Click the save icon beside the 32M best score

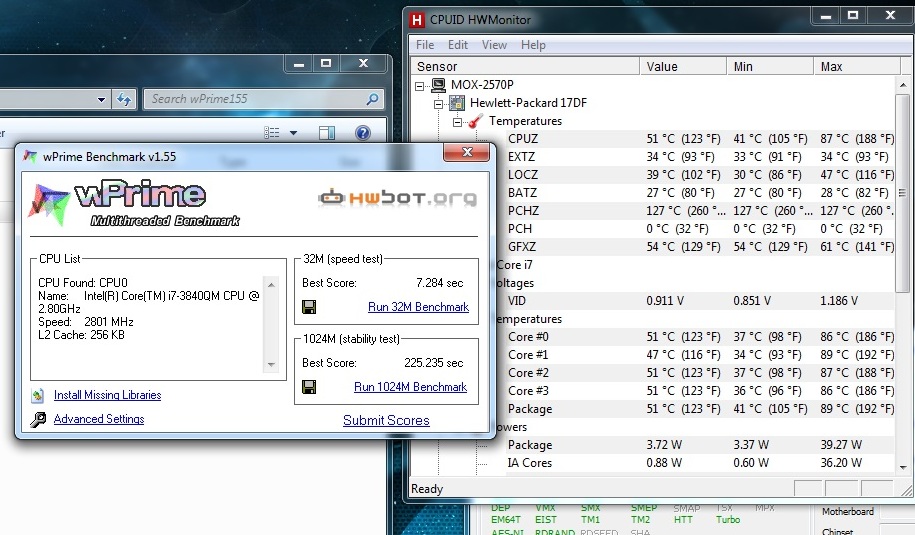tap(310, 307)
